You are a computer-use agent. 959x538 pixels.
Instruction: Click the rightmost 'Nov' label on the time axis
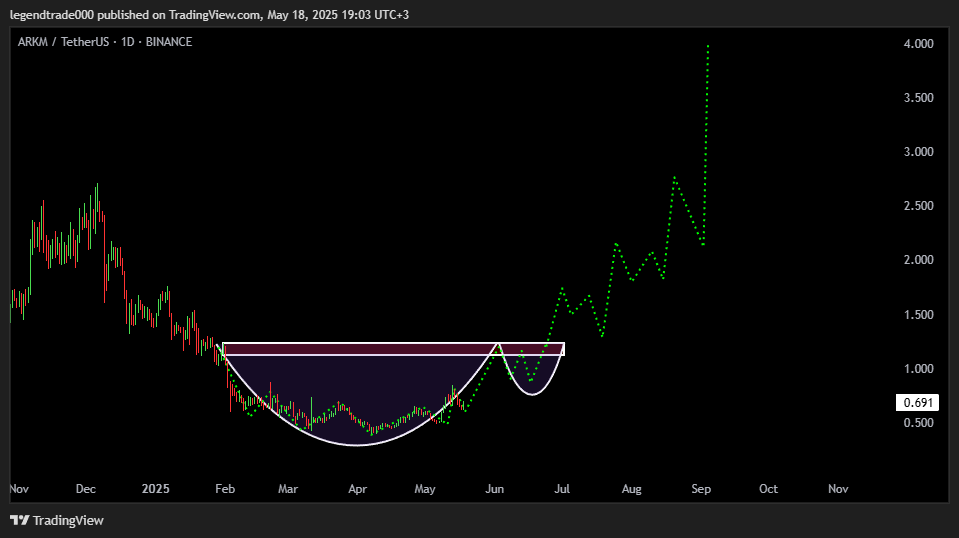(x=838, y=488)
